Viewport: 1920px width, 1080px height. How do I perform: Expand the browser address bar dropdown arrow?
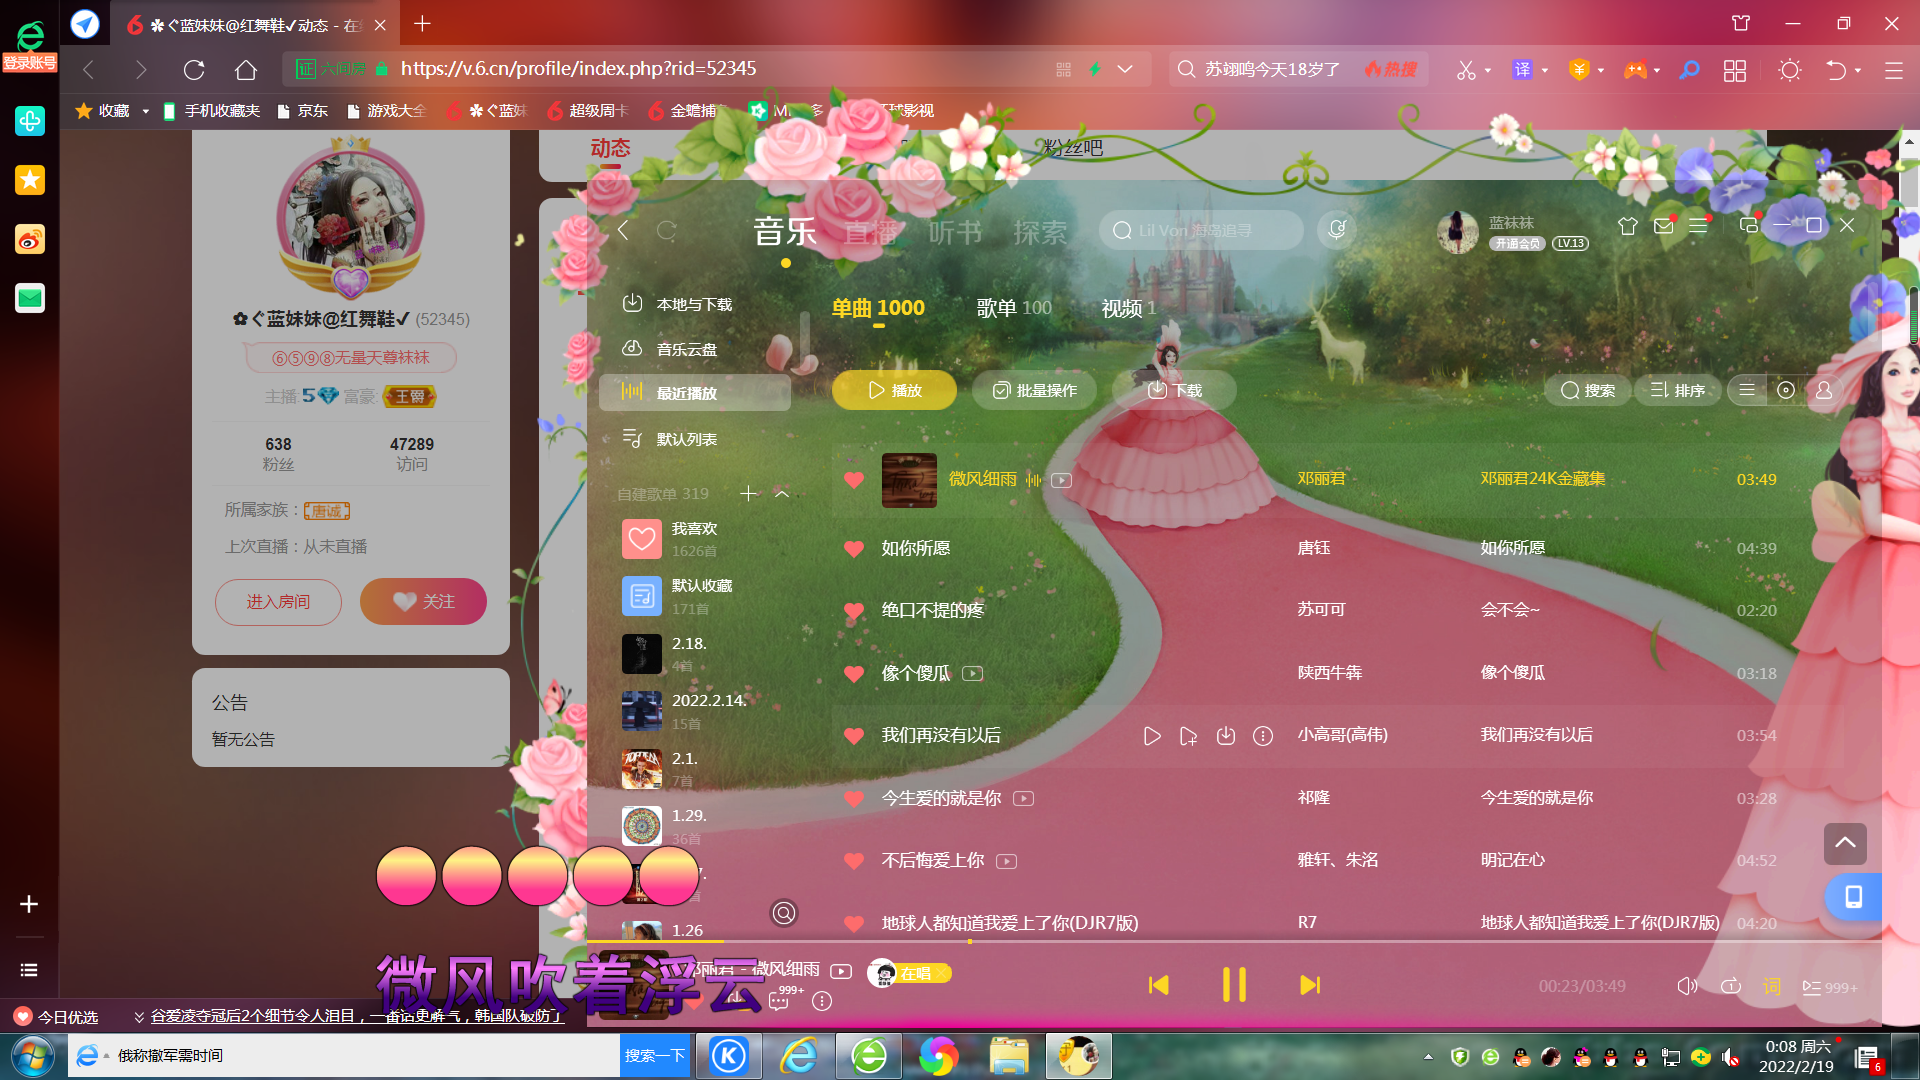1125,69
